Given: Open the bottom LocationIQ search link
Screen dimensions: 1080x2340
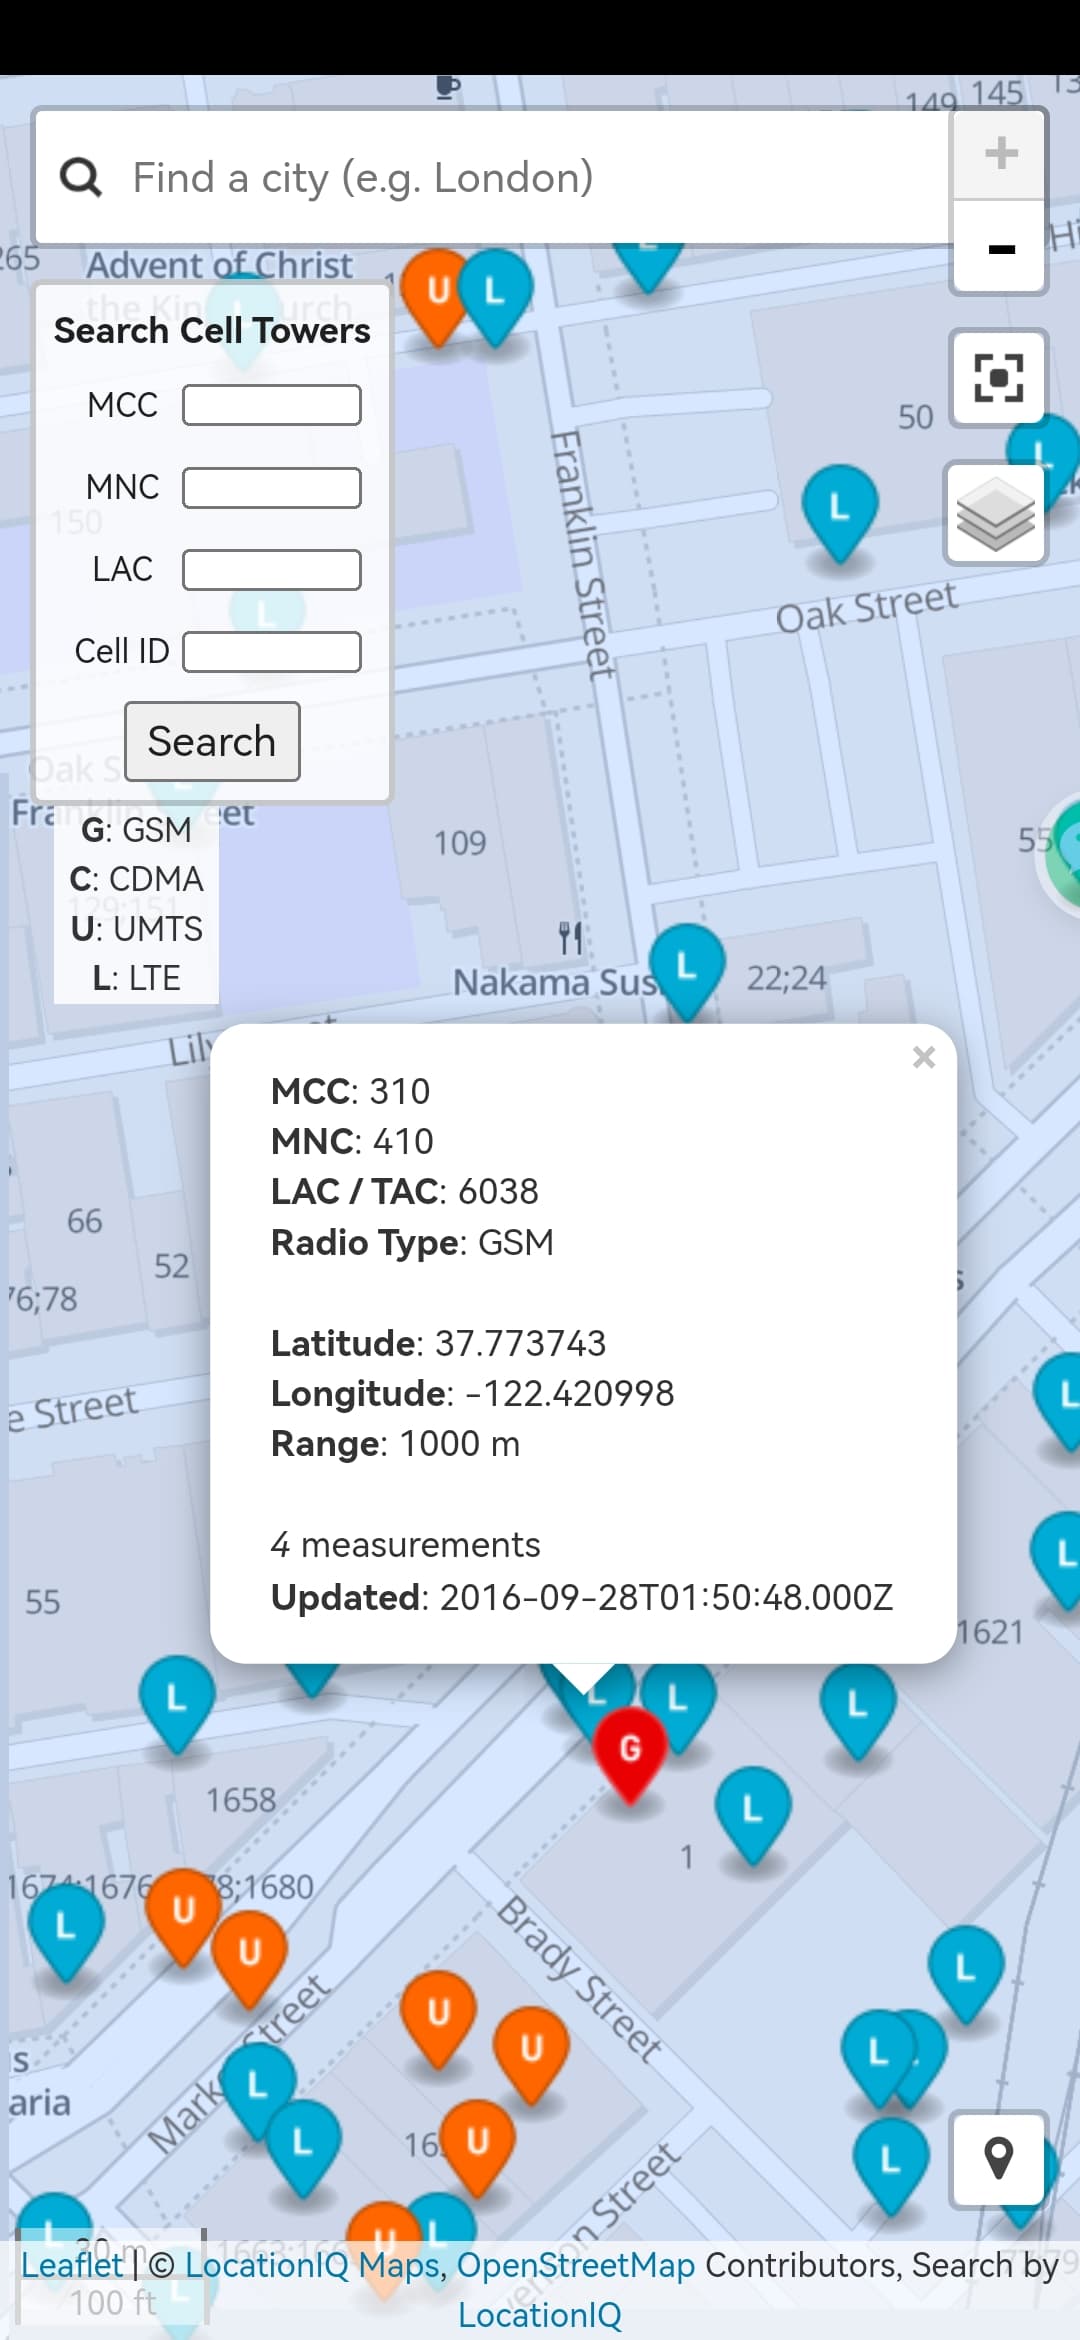Looking at the screenshot, I should (540, 2315).
